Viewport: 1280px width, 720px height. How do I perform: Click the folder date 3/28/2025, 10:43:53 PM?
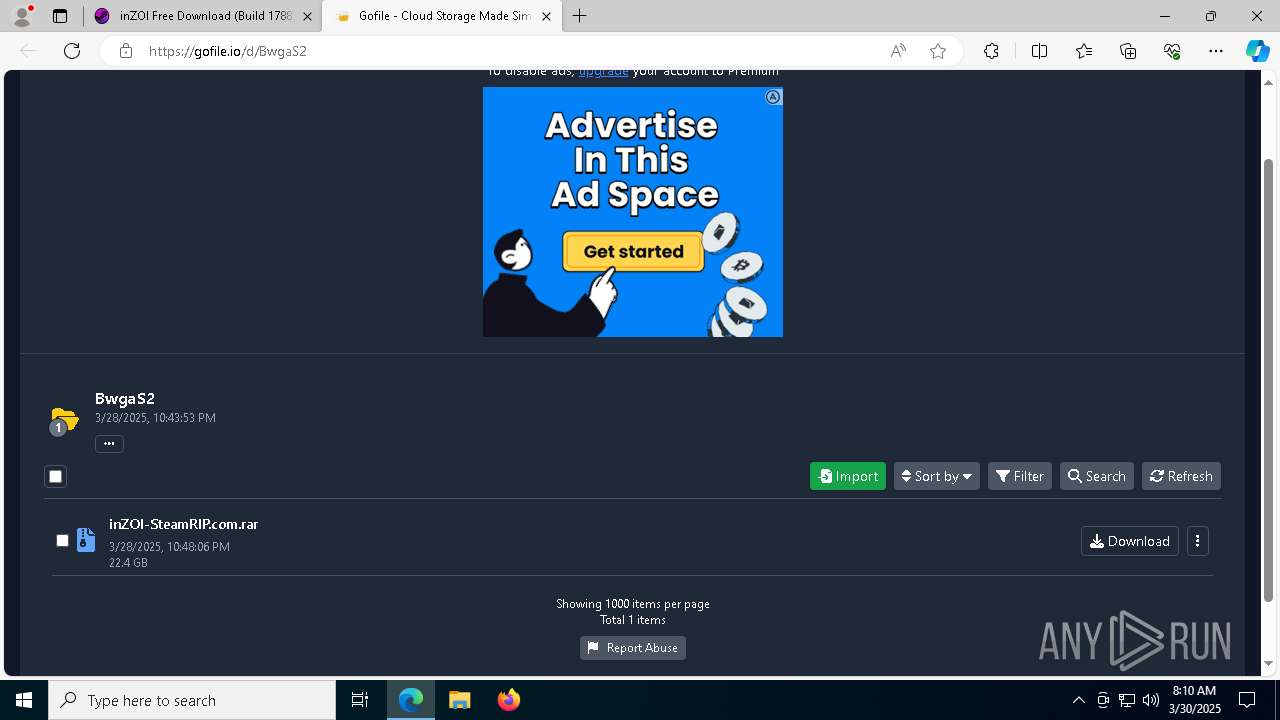155,418
